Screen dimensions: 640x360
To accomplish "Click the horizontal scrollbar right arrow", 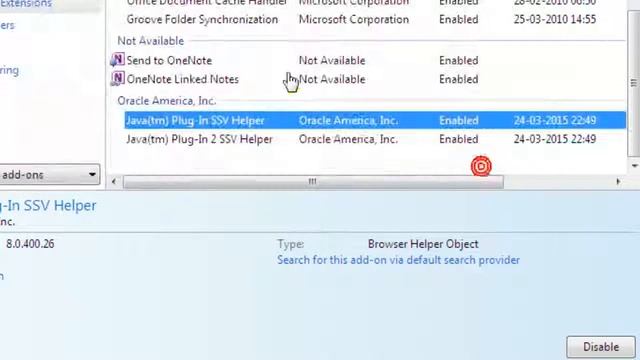I will tap(618, 182).
